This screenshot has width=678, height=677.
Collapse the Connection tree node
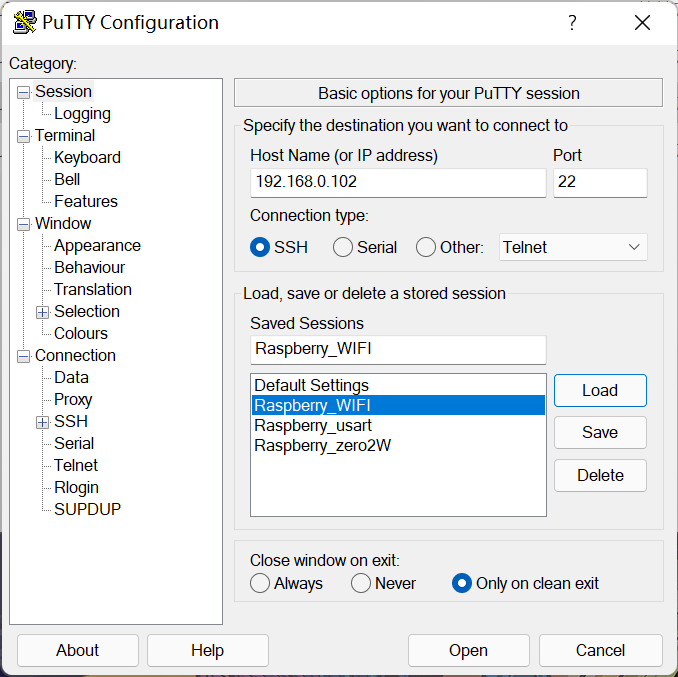(23, 357)
